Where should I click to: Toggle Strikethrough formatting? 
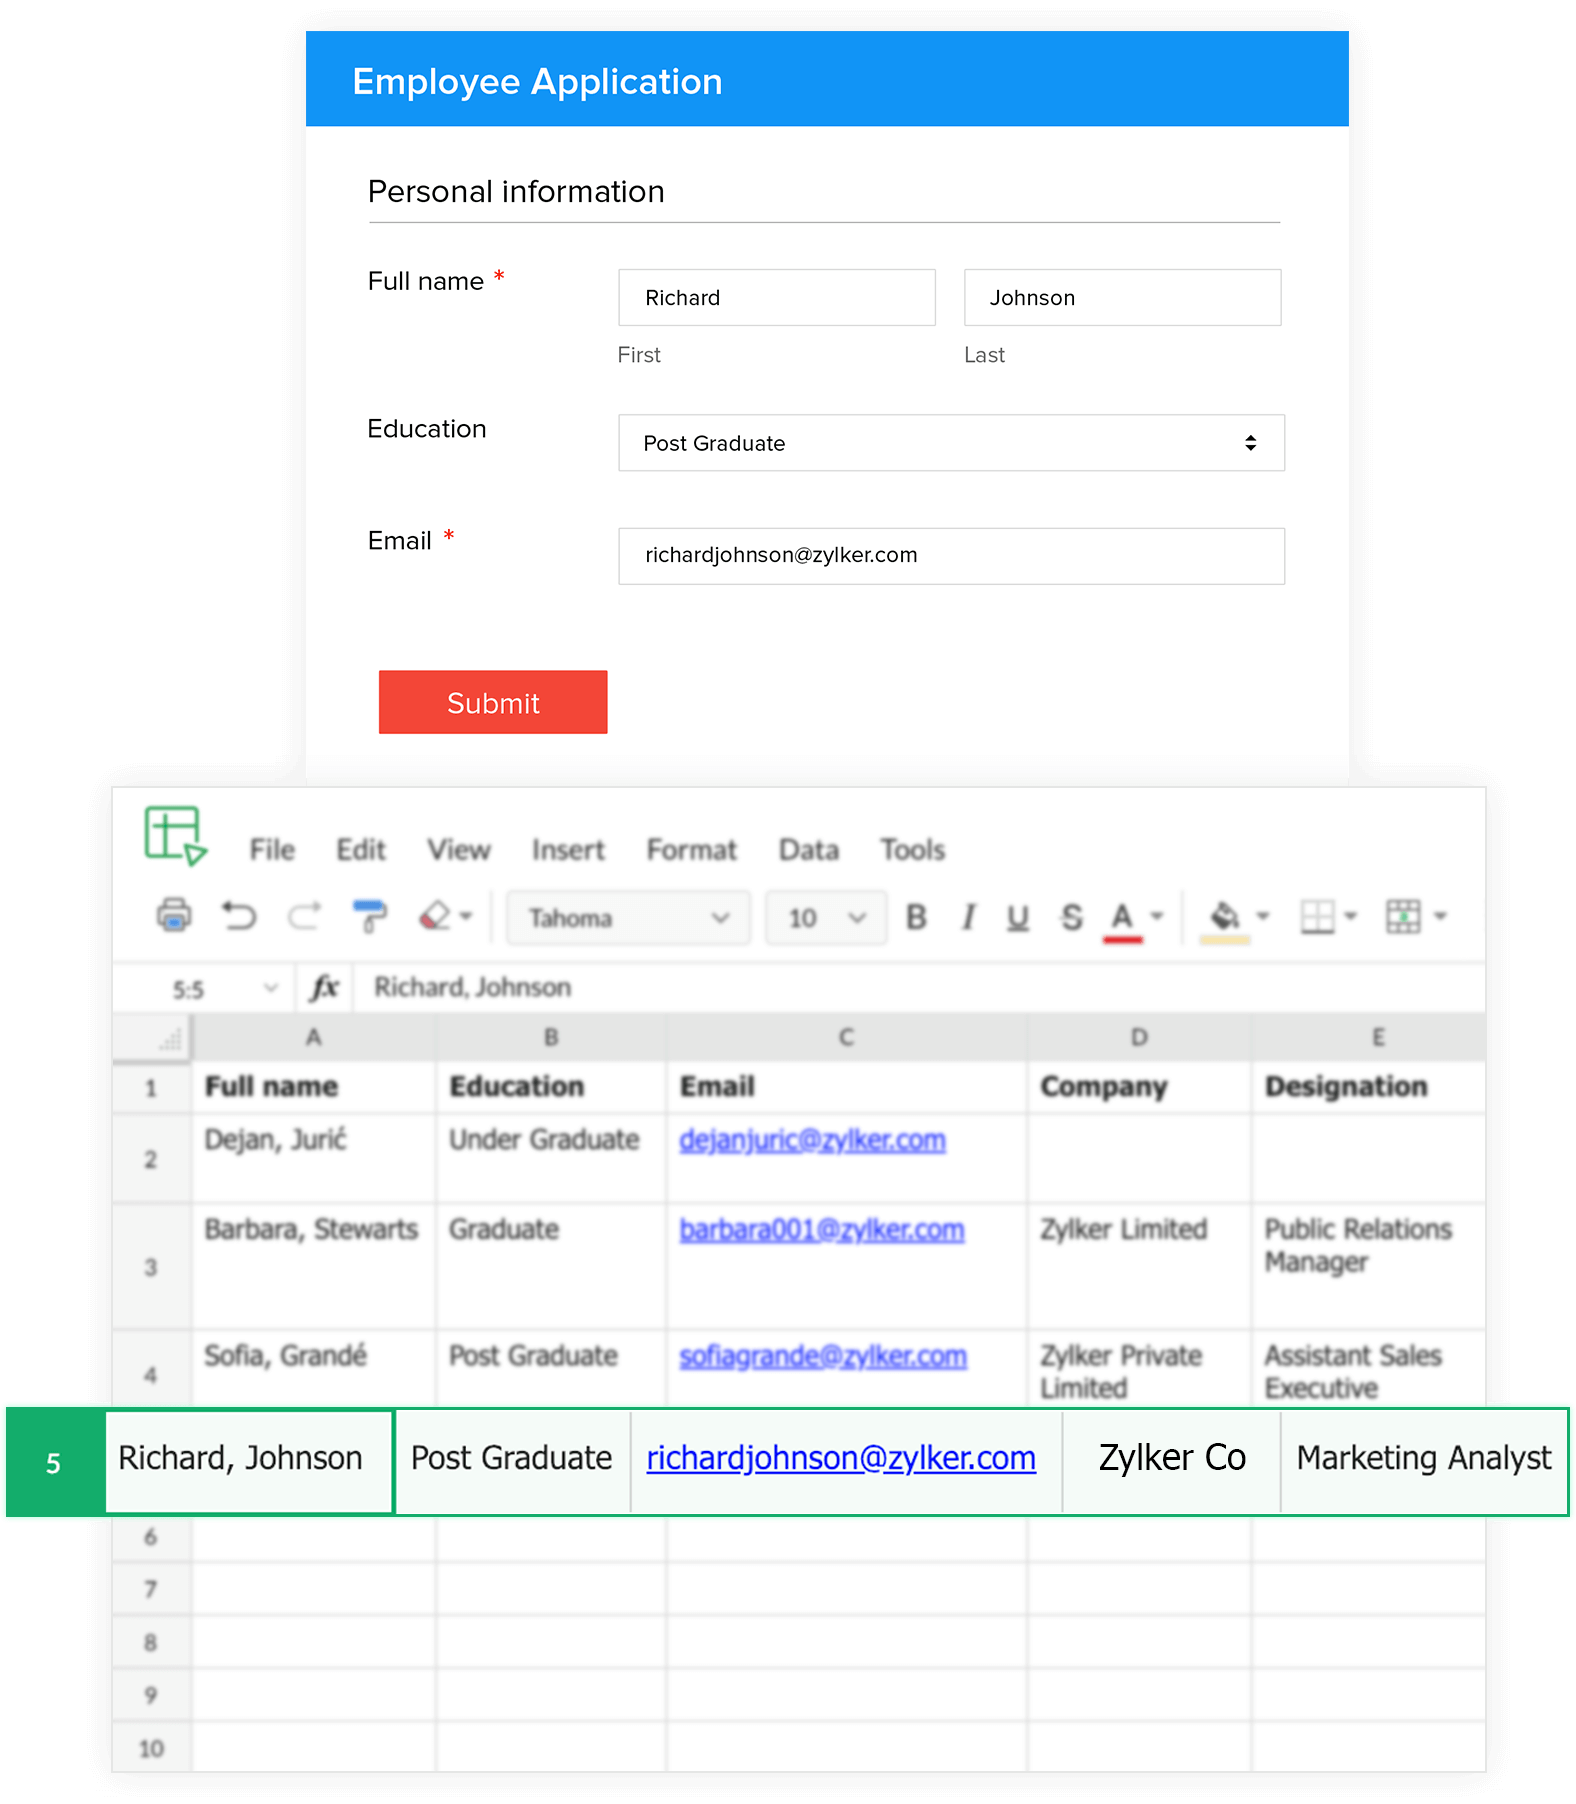click(1072, 917)
